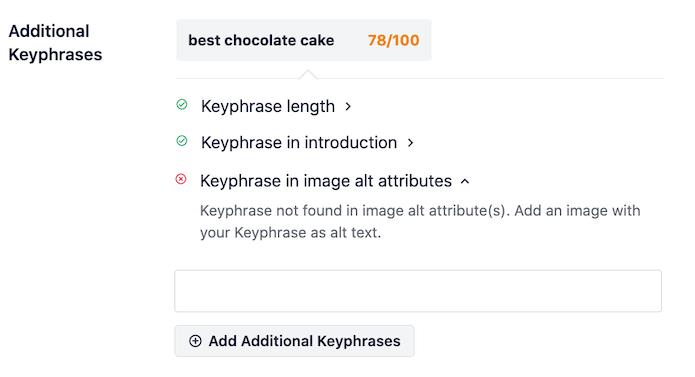Click green check icon beside Keyphrase length
This screenshot has width=695, height=377.
tap(182, 105)
